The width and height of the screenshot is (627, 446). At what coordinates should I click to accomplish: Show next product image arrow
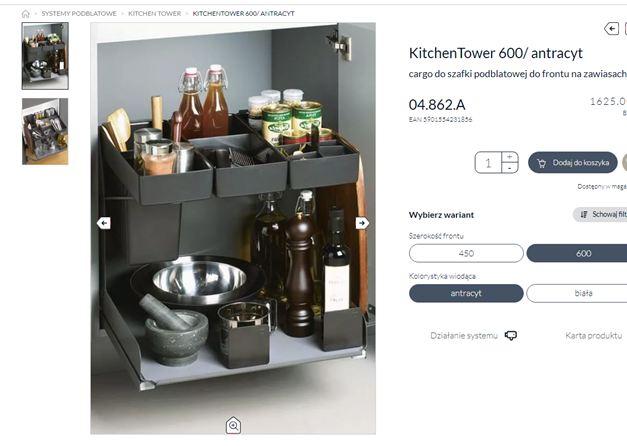(362, 223)
